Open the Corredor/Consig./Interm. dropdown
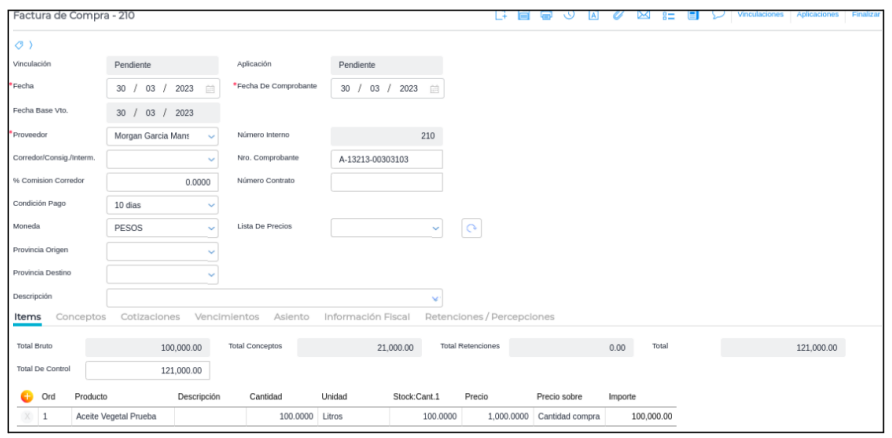Screen dimensions: 892x438 click(x=212, y=160)
